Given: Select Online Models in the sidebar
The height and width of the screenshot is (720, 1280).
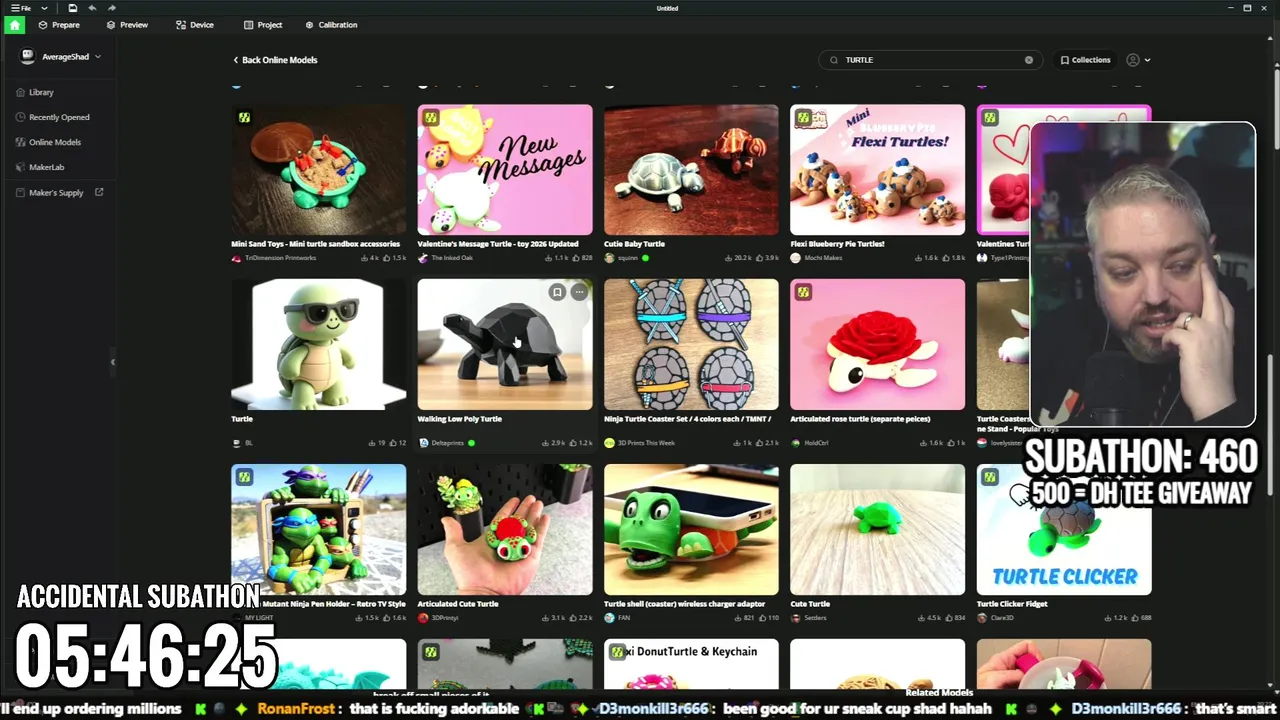Looking at the screenshot, I should (x=48, y=142).
